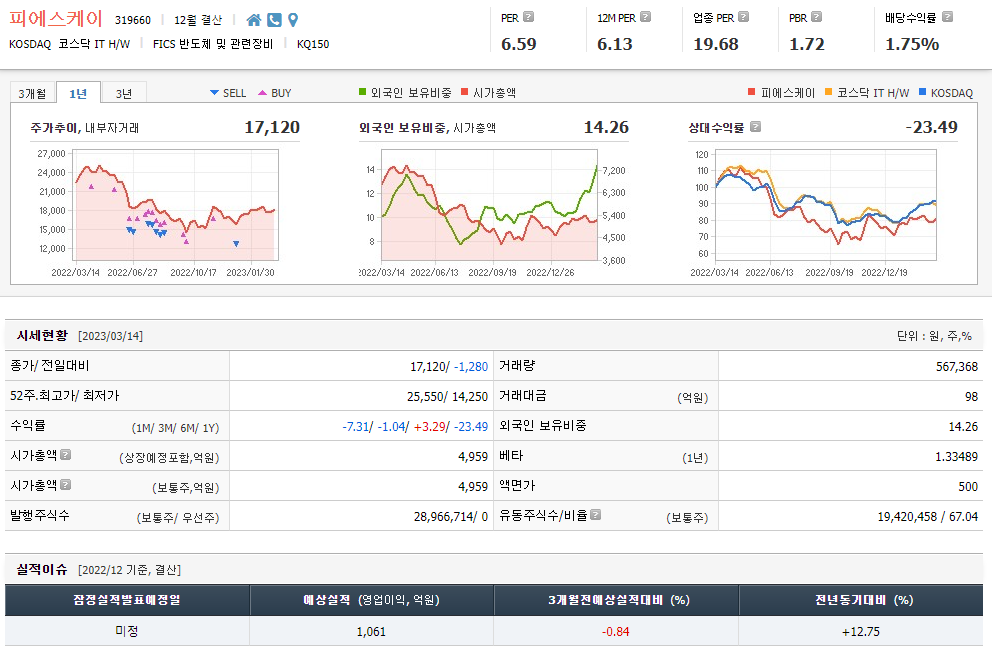Click help icon beside 시가총액 상장예정포함 row
This screenshot has height=655, width=992.
point(65,454)
